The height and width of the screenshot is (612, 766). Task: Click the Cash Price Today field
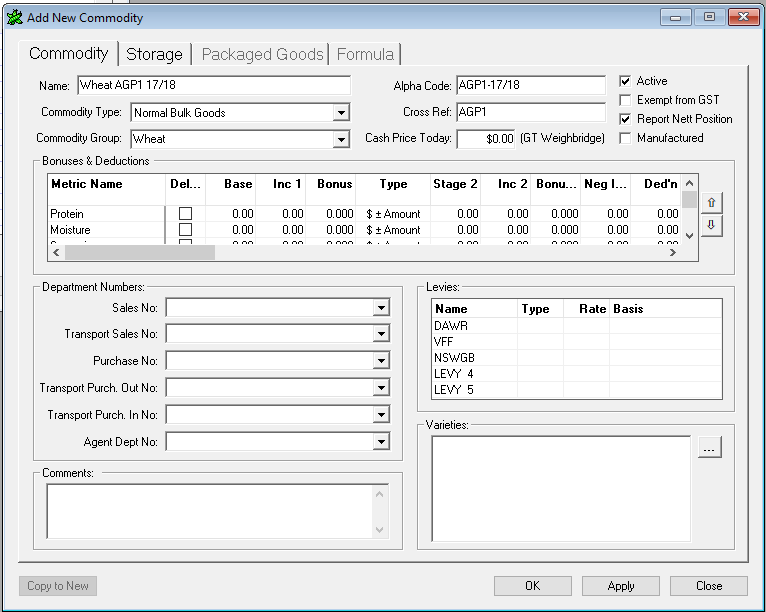coord(486,139)
